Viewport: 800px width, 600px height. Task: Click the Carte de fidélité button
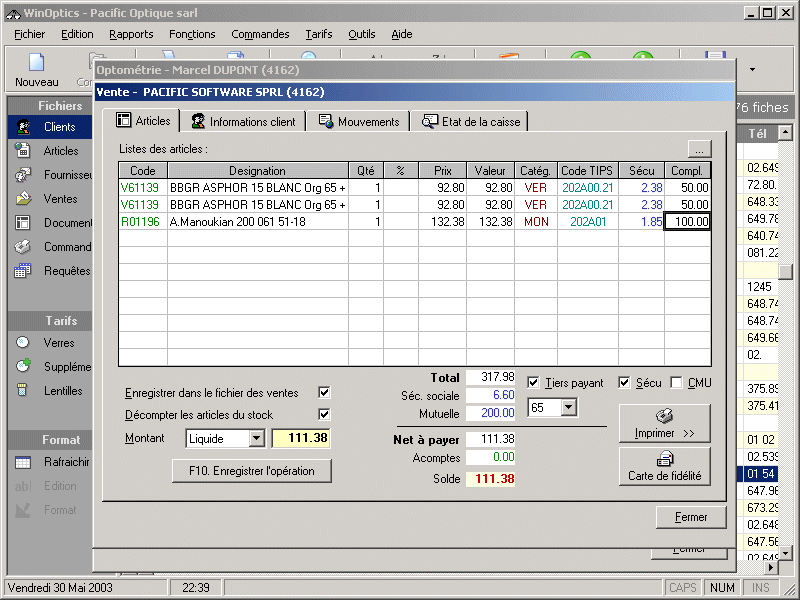pyautogui.click(x=665, y=466)
